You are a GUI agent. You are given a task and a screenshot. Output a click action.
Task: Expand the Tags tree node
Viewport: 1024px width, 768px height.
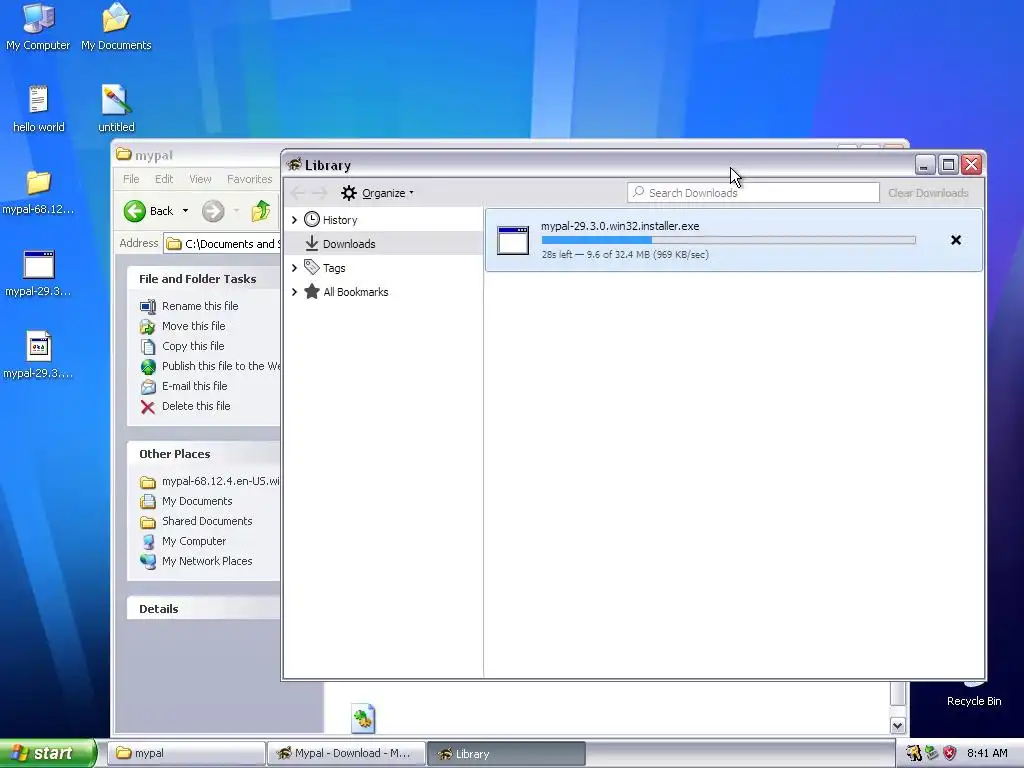(295, 268)
